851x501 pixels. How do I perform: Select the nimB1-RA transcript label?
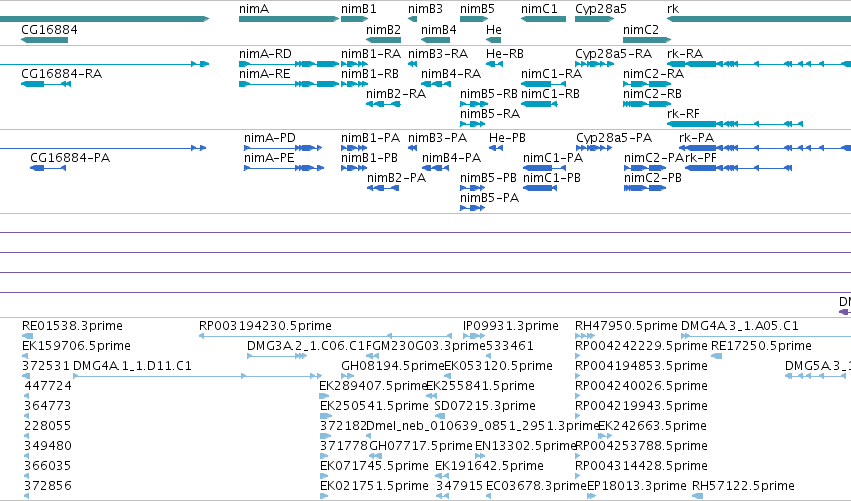pyautogui.click(x=371, y=54)
